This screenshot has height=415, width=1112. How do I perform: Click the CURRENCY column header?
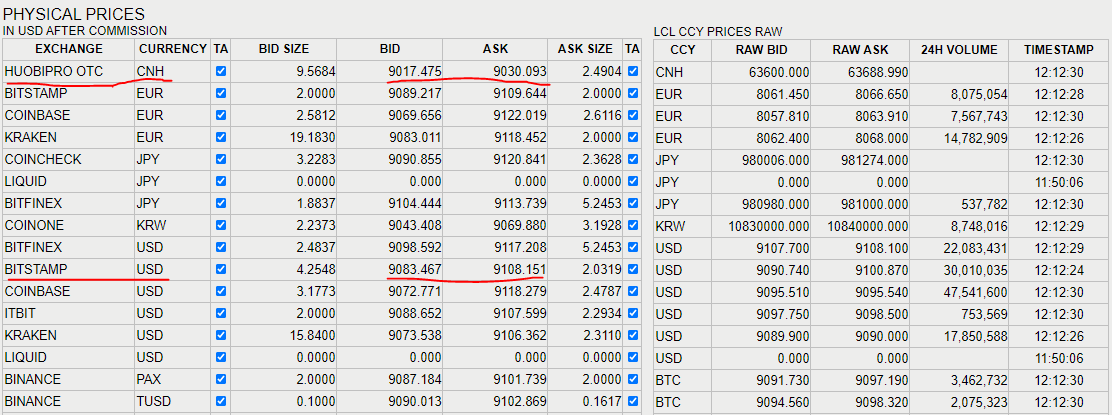coord(172,49)
